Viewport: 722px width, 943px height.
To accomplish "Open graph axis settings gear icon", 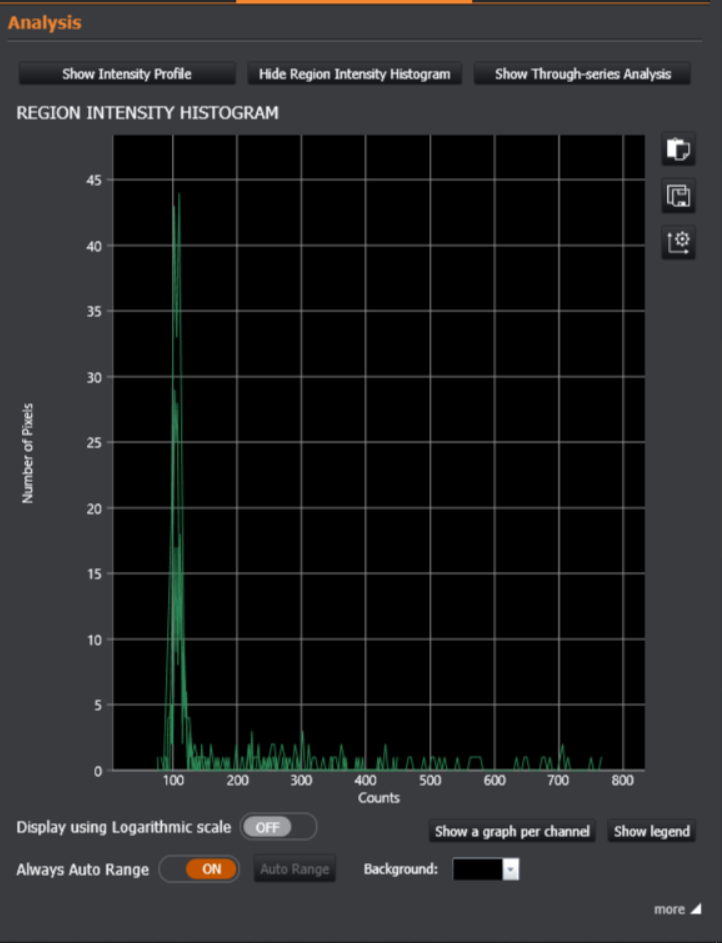I will click(x=678, y=242).
